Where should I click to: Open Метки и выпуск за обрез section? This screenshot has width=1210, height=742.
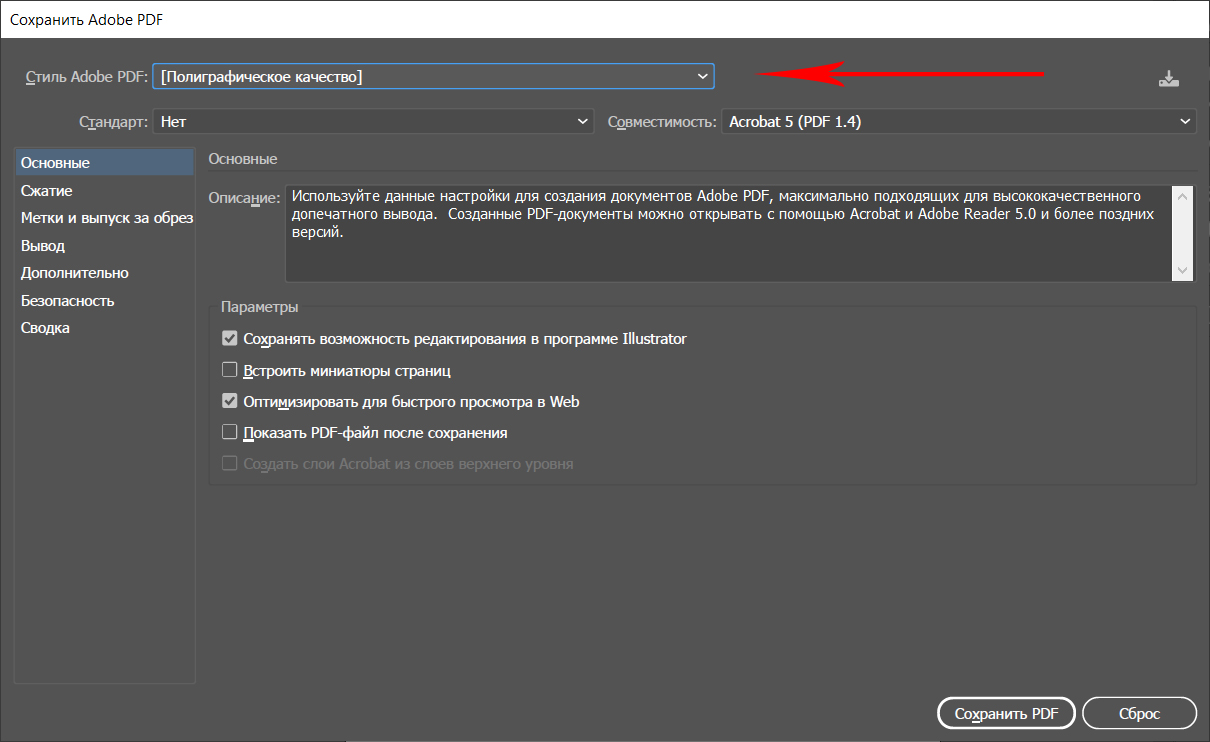(104, 218)
